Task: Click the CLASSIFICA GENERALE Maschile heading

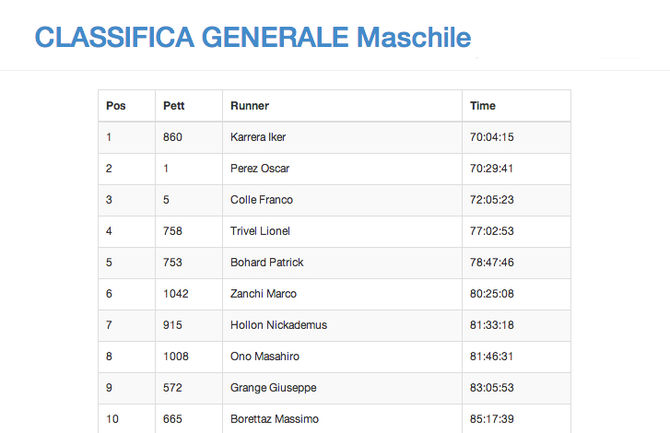Action: (252, 37)
